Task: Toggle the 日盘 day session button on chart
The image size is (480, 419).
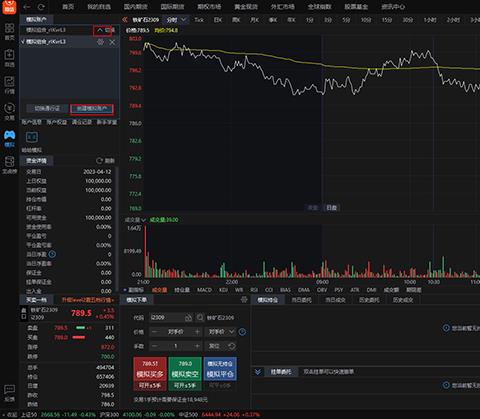Action: tap(332, 207)
